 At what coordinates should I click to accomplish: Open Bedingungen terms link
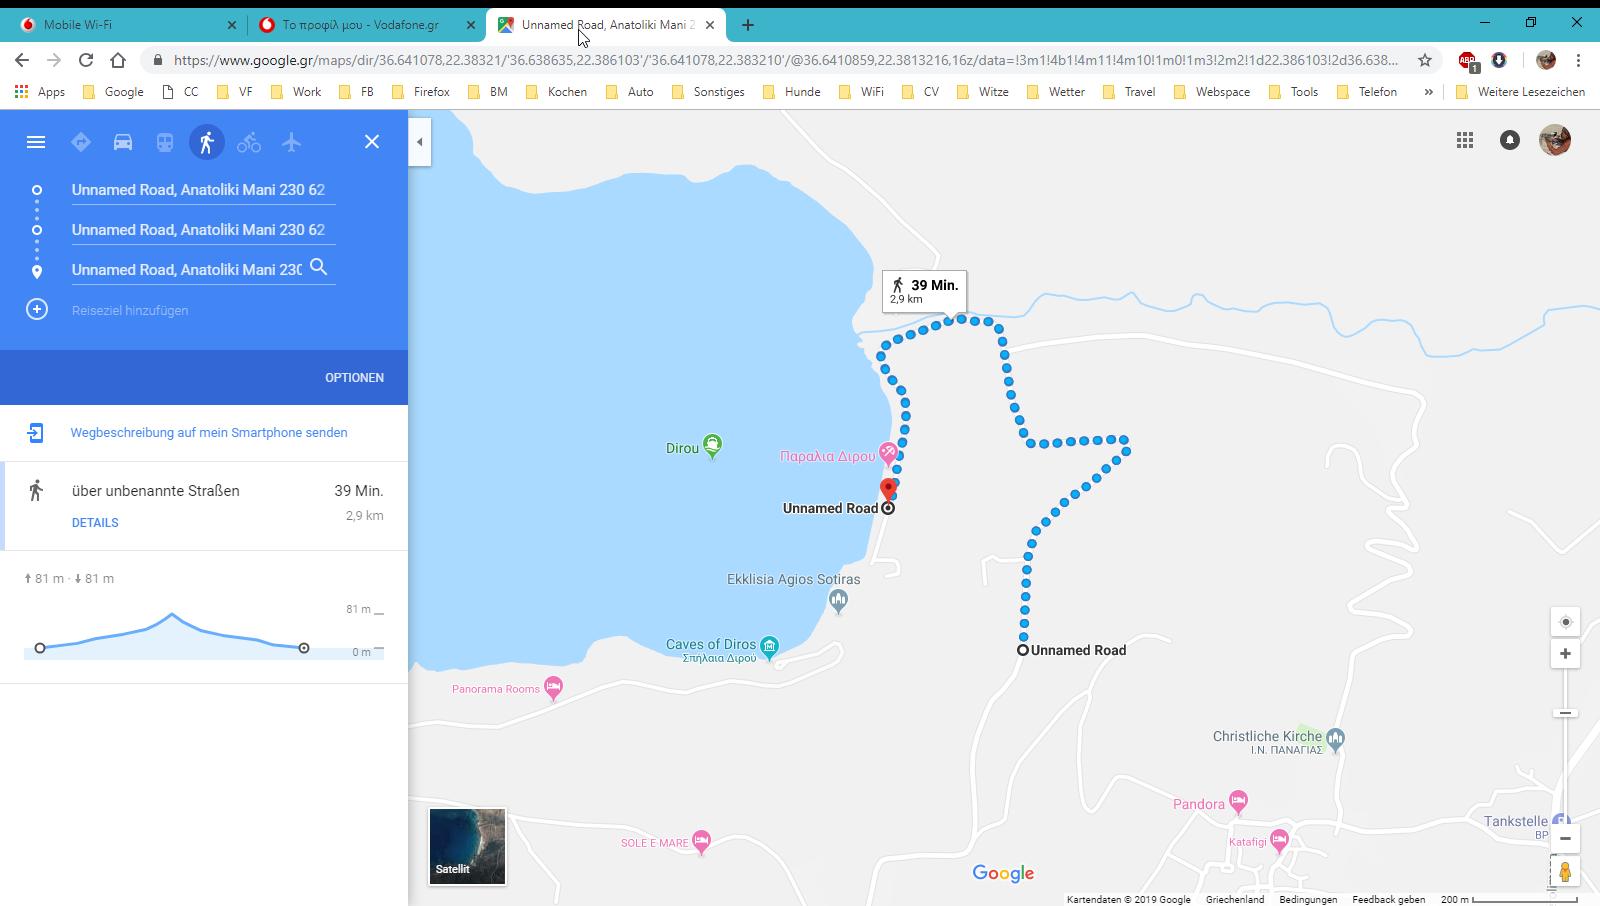pyautogui.click(x=1308, y=899)
